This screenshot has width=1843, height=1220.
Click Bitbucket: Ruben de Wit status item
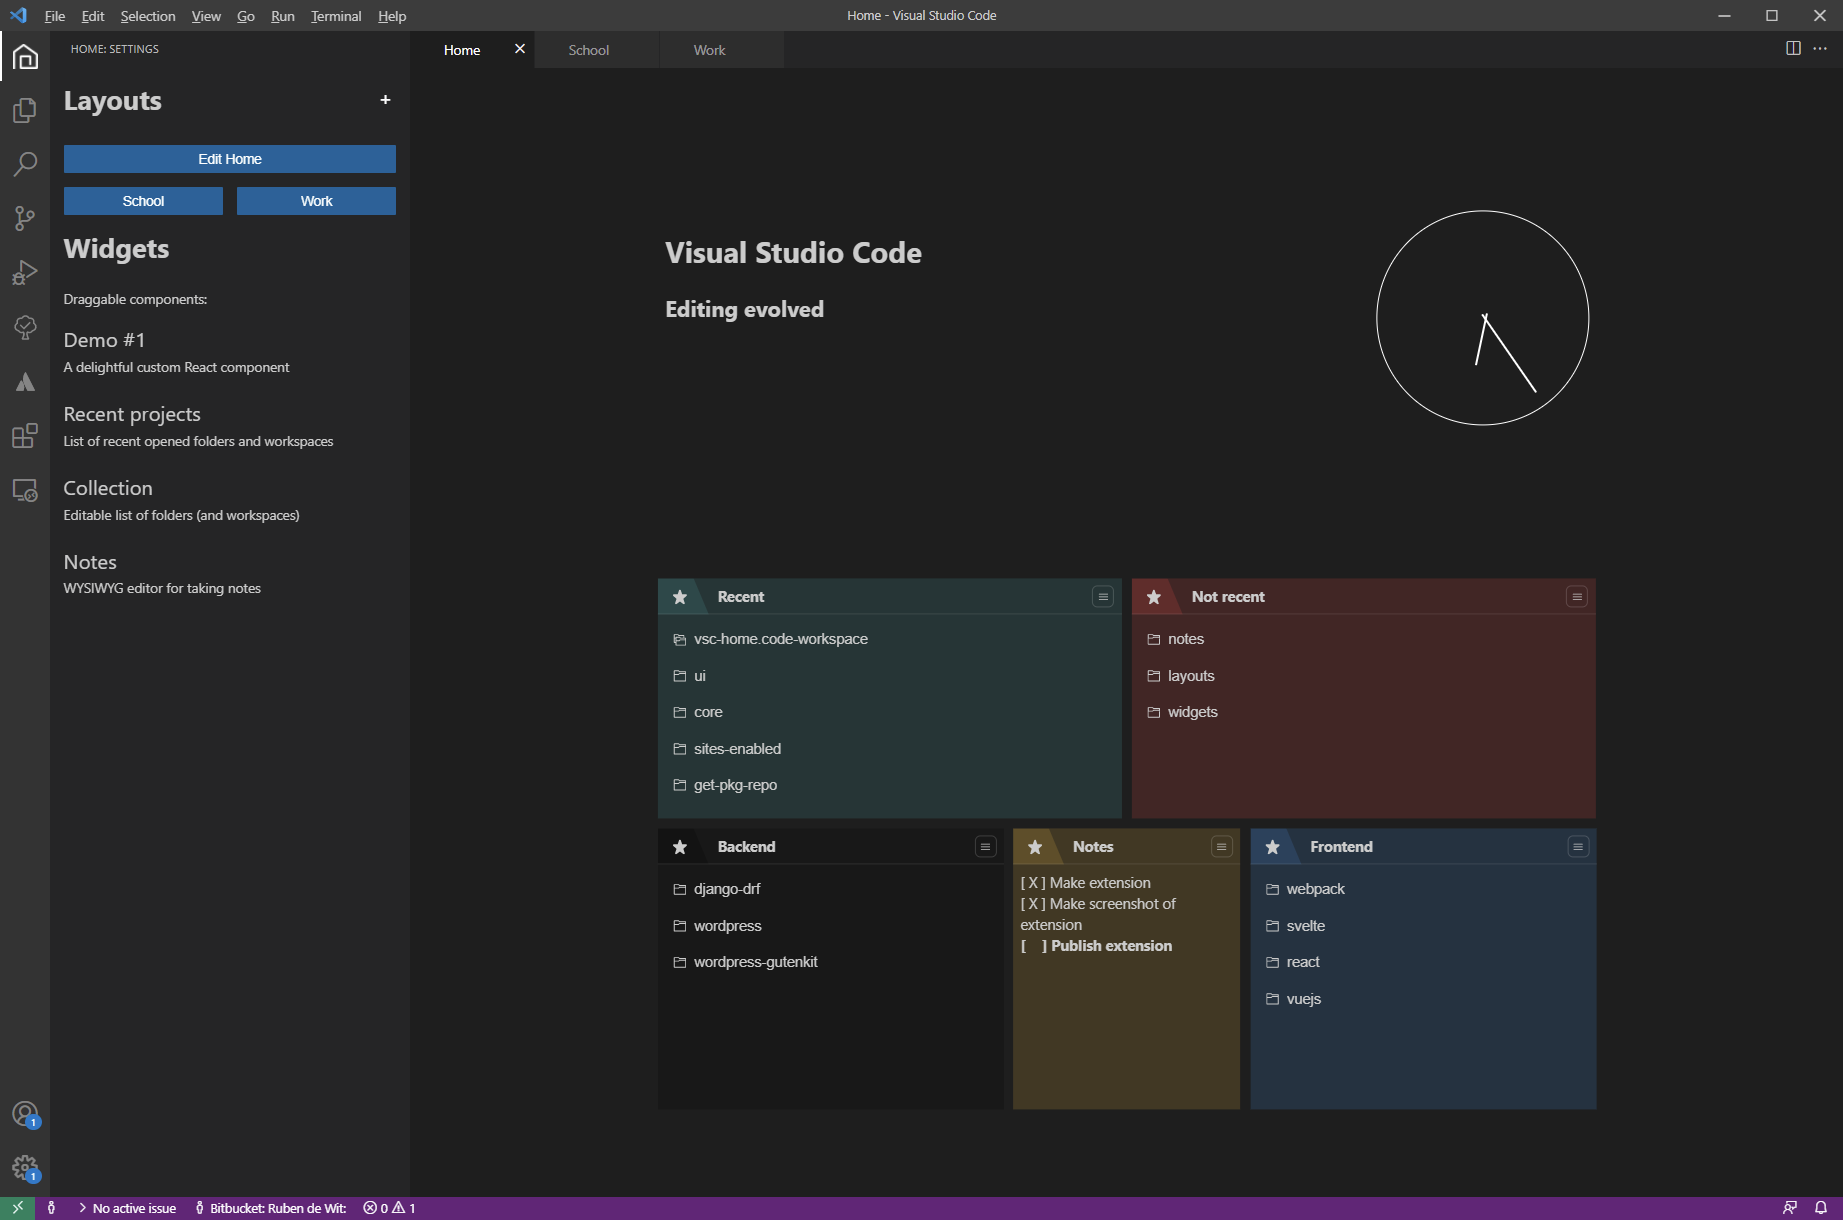point(271,1208)
